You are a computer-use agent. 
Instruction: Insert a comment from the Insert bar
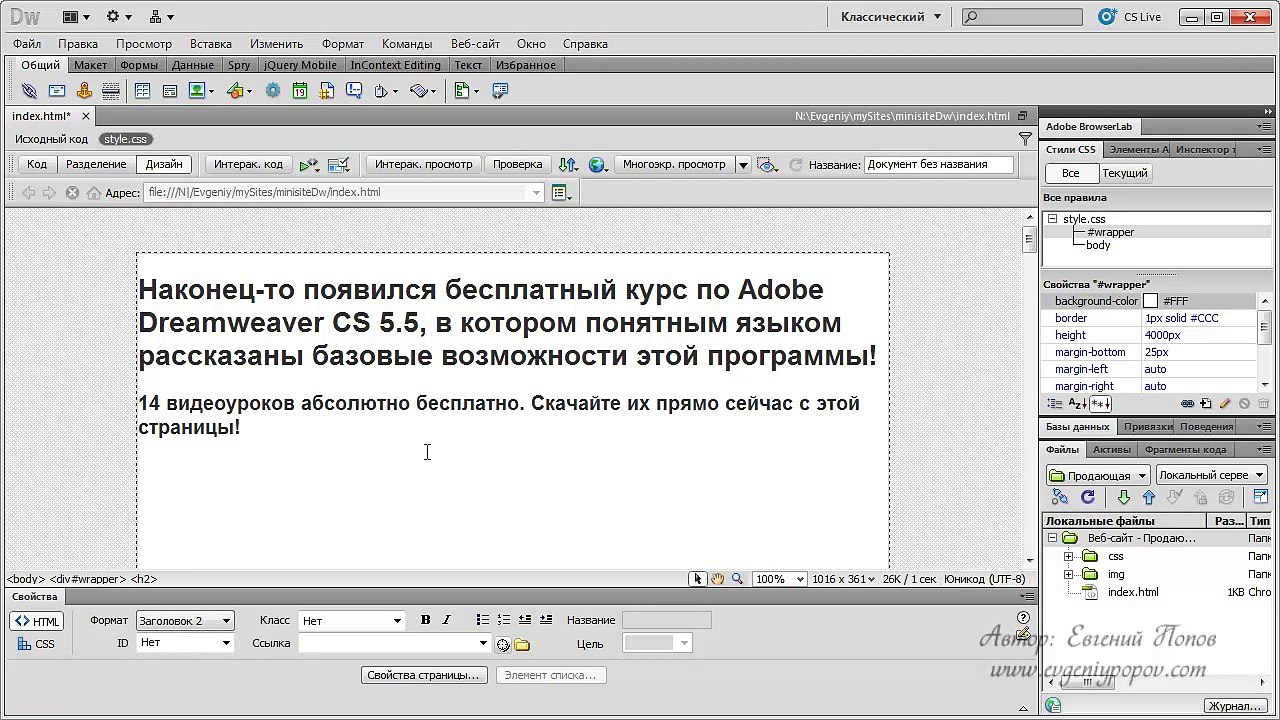(354, 91)
